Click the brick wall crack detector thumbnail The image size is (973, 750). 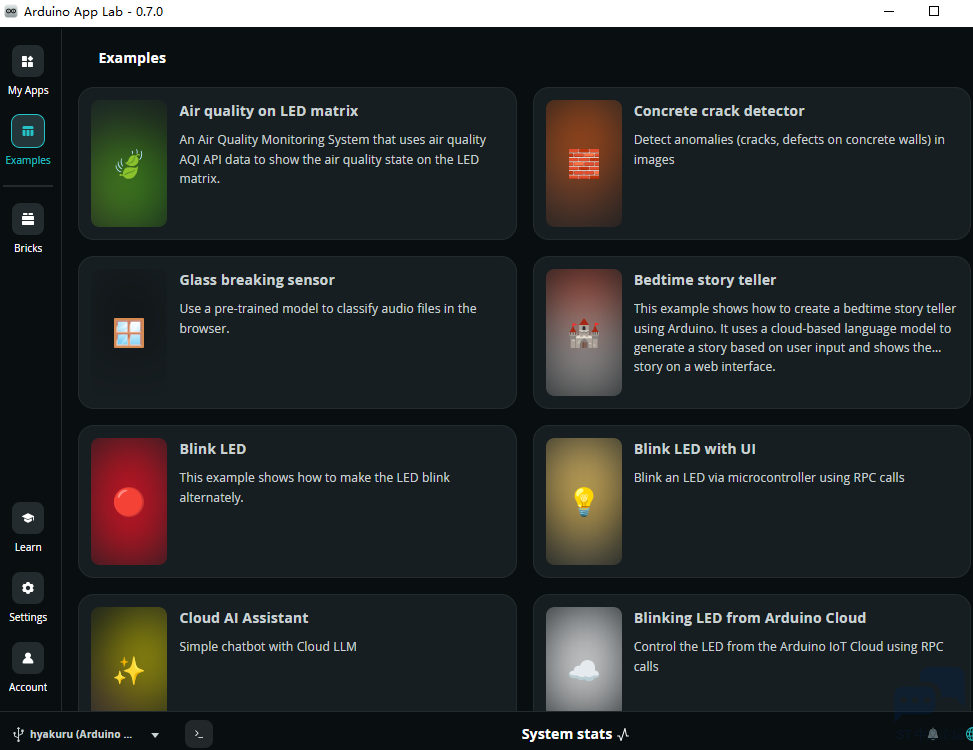click(583, 163)
